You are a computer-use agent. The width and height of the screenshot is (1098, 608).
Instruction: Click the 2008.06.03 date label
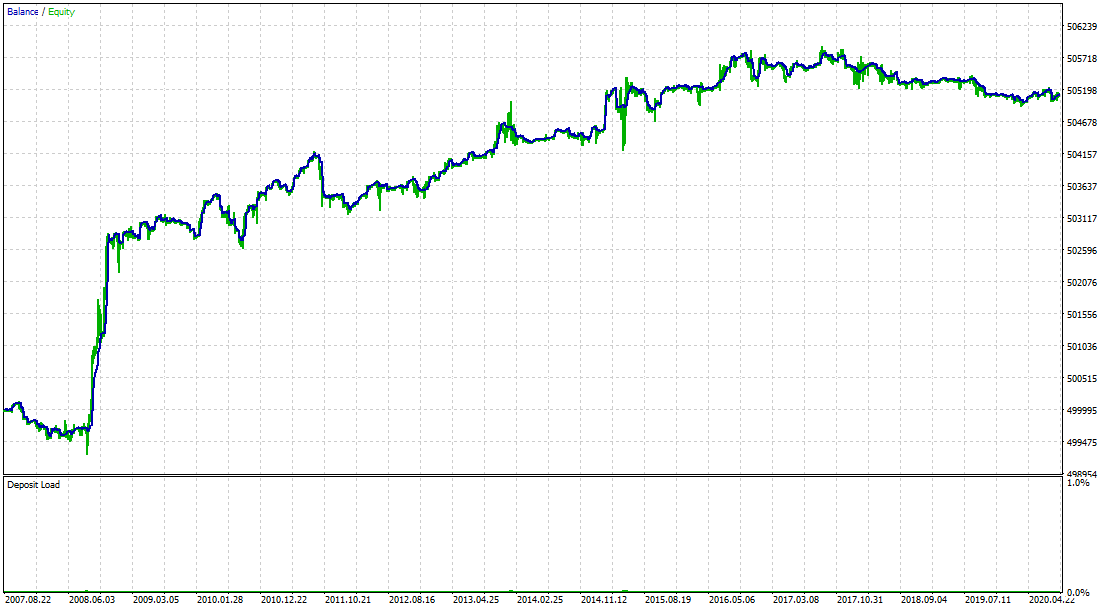coord(92,600)
